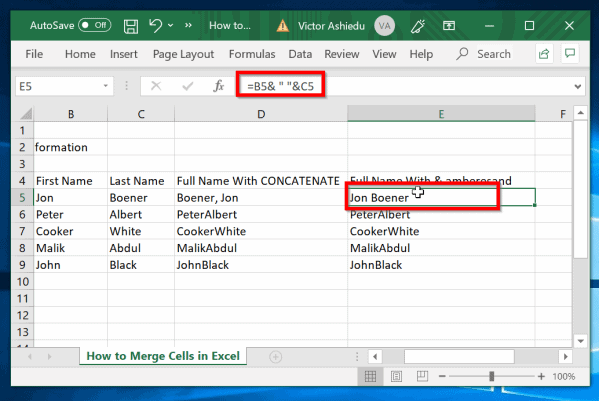
Task: Open the Formulas ribbon tab
Action: coord(252,54)
